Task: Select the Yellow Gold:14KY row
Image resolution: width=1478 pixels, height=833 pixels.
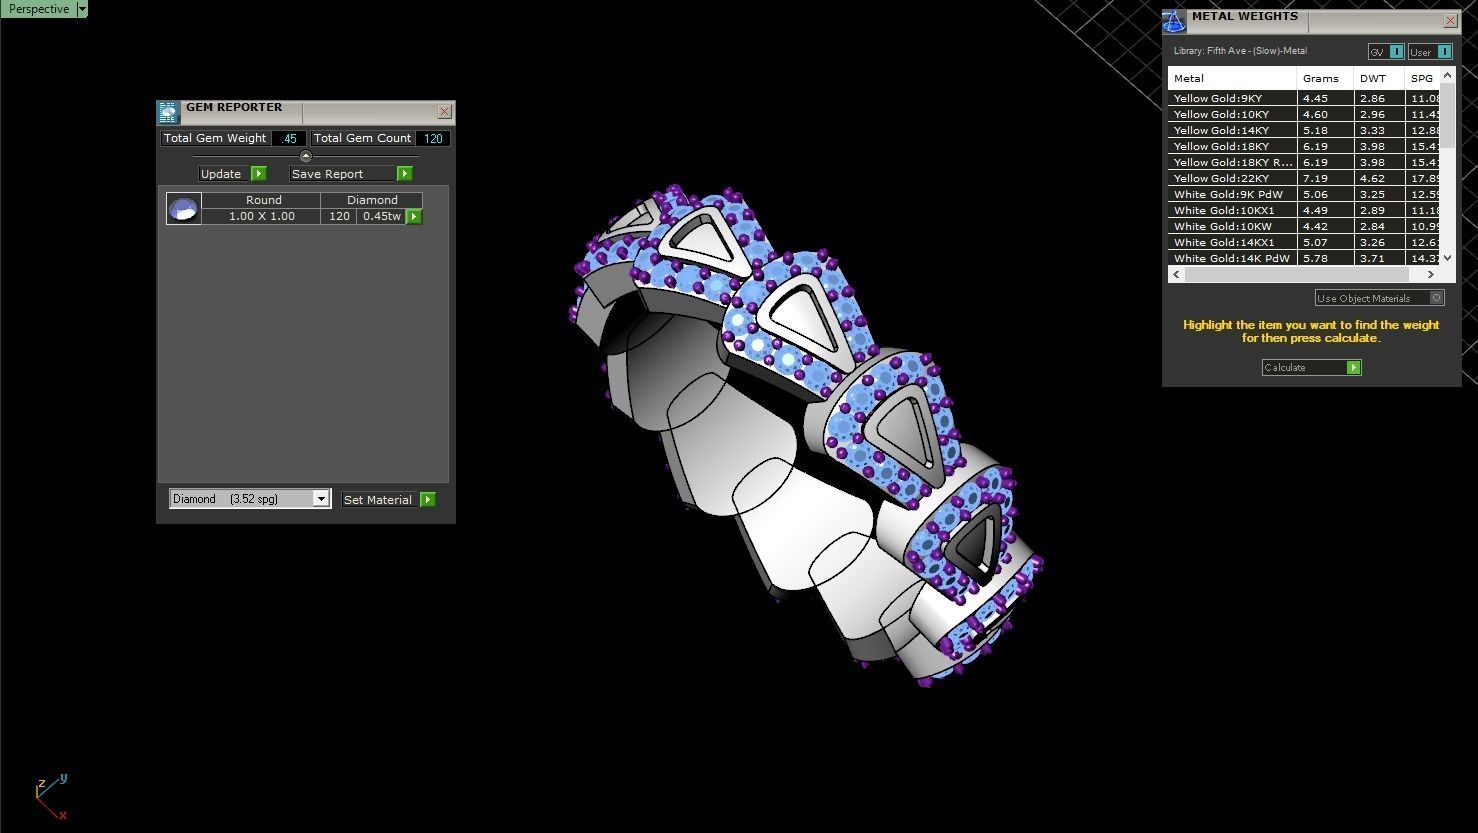Action: click(x=1304, y=130)
